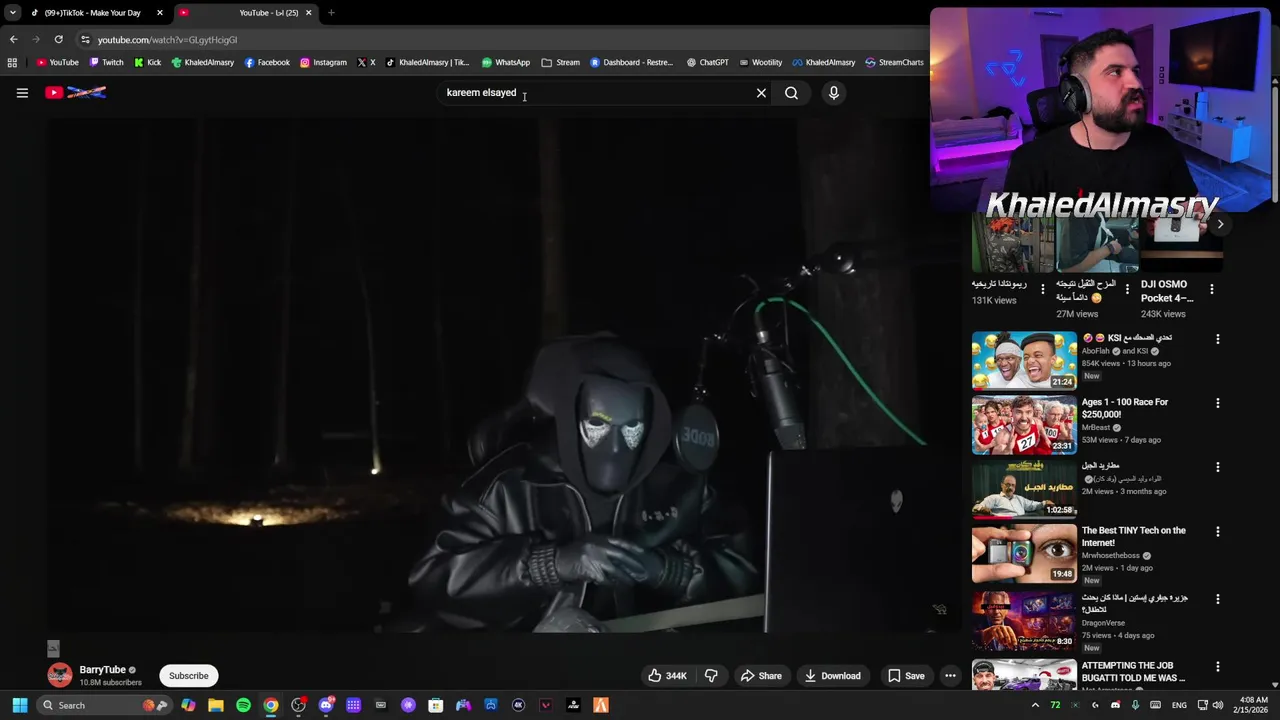This screenshot has width=1280, height=720.
Task: Open Discord from the taskbar
Action: tap(326, 705)
